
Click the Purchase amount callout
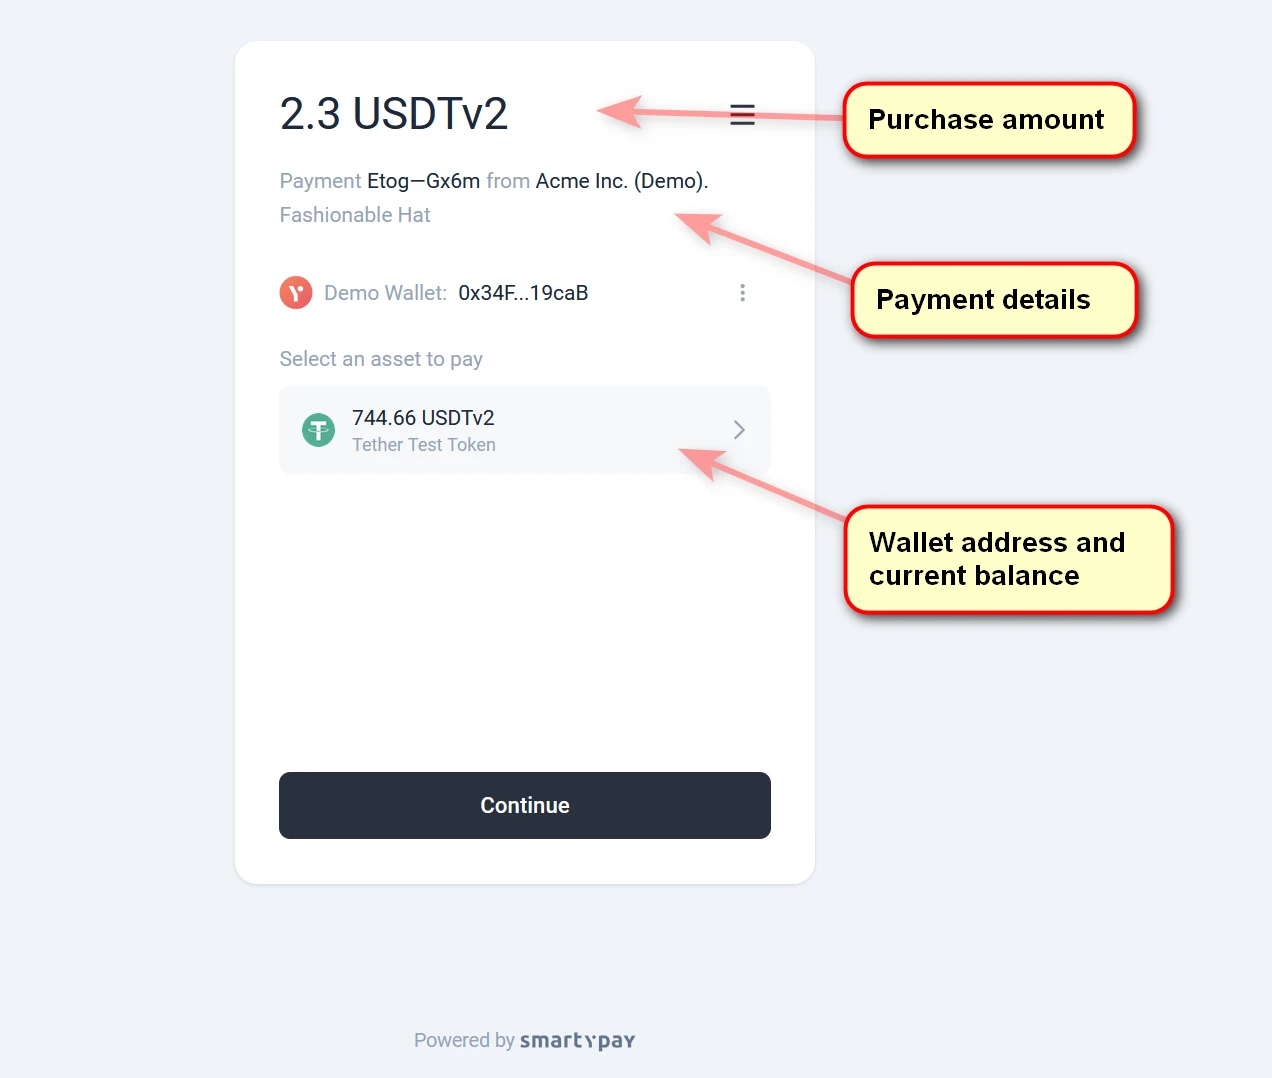988,120
